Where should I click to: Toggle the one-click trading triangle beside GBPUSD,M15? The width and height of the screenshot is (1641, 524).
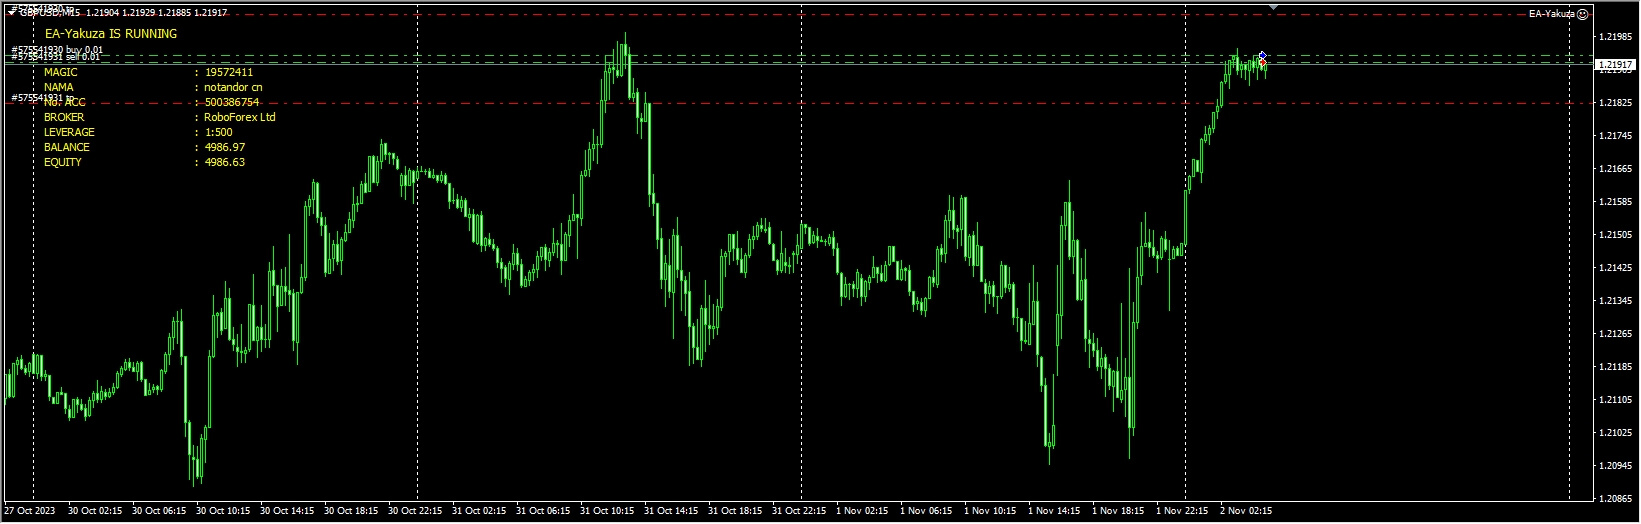coord(12,13)
